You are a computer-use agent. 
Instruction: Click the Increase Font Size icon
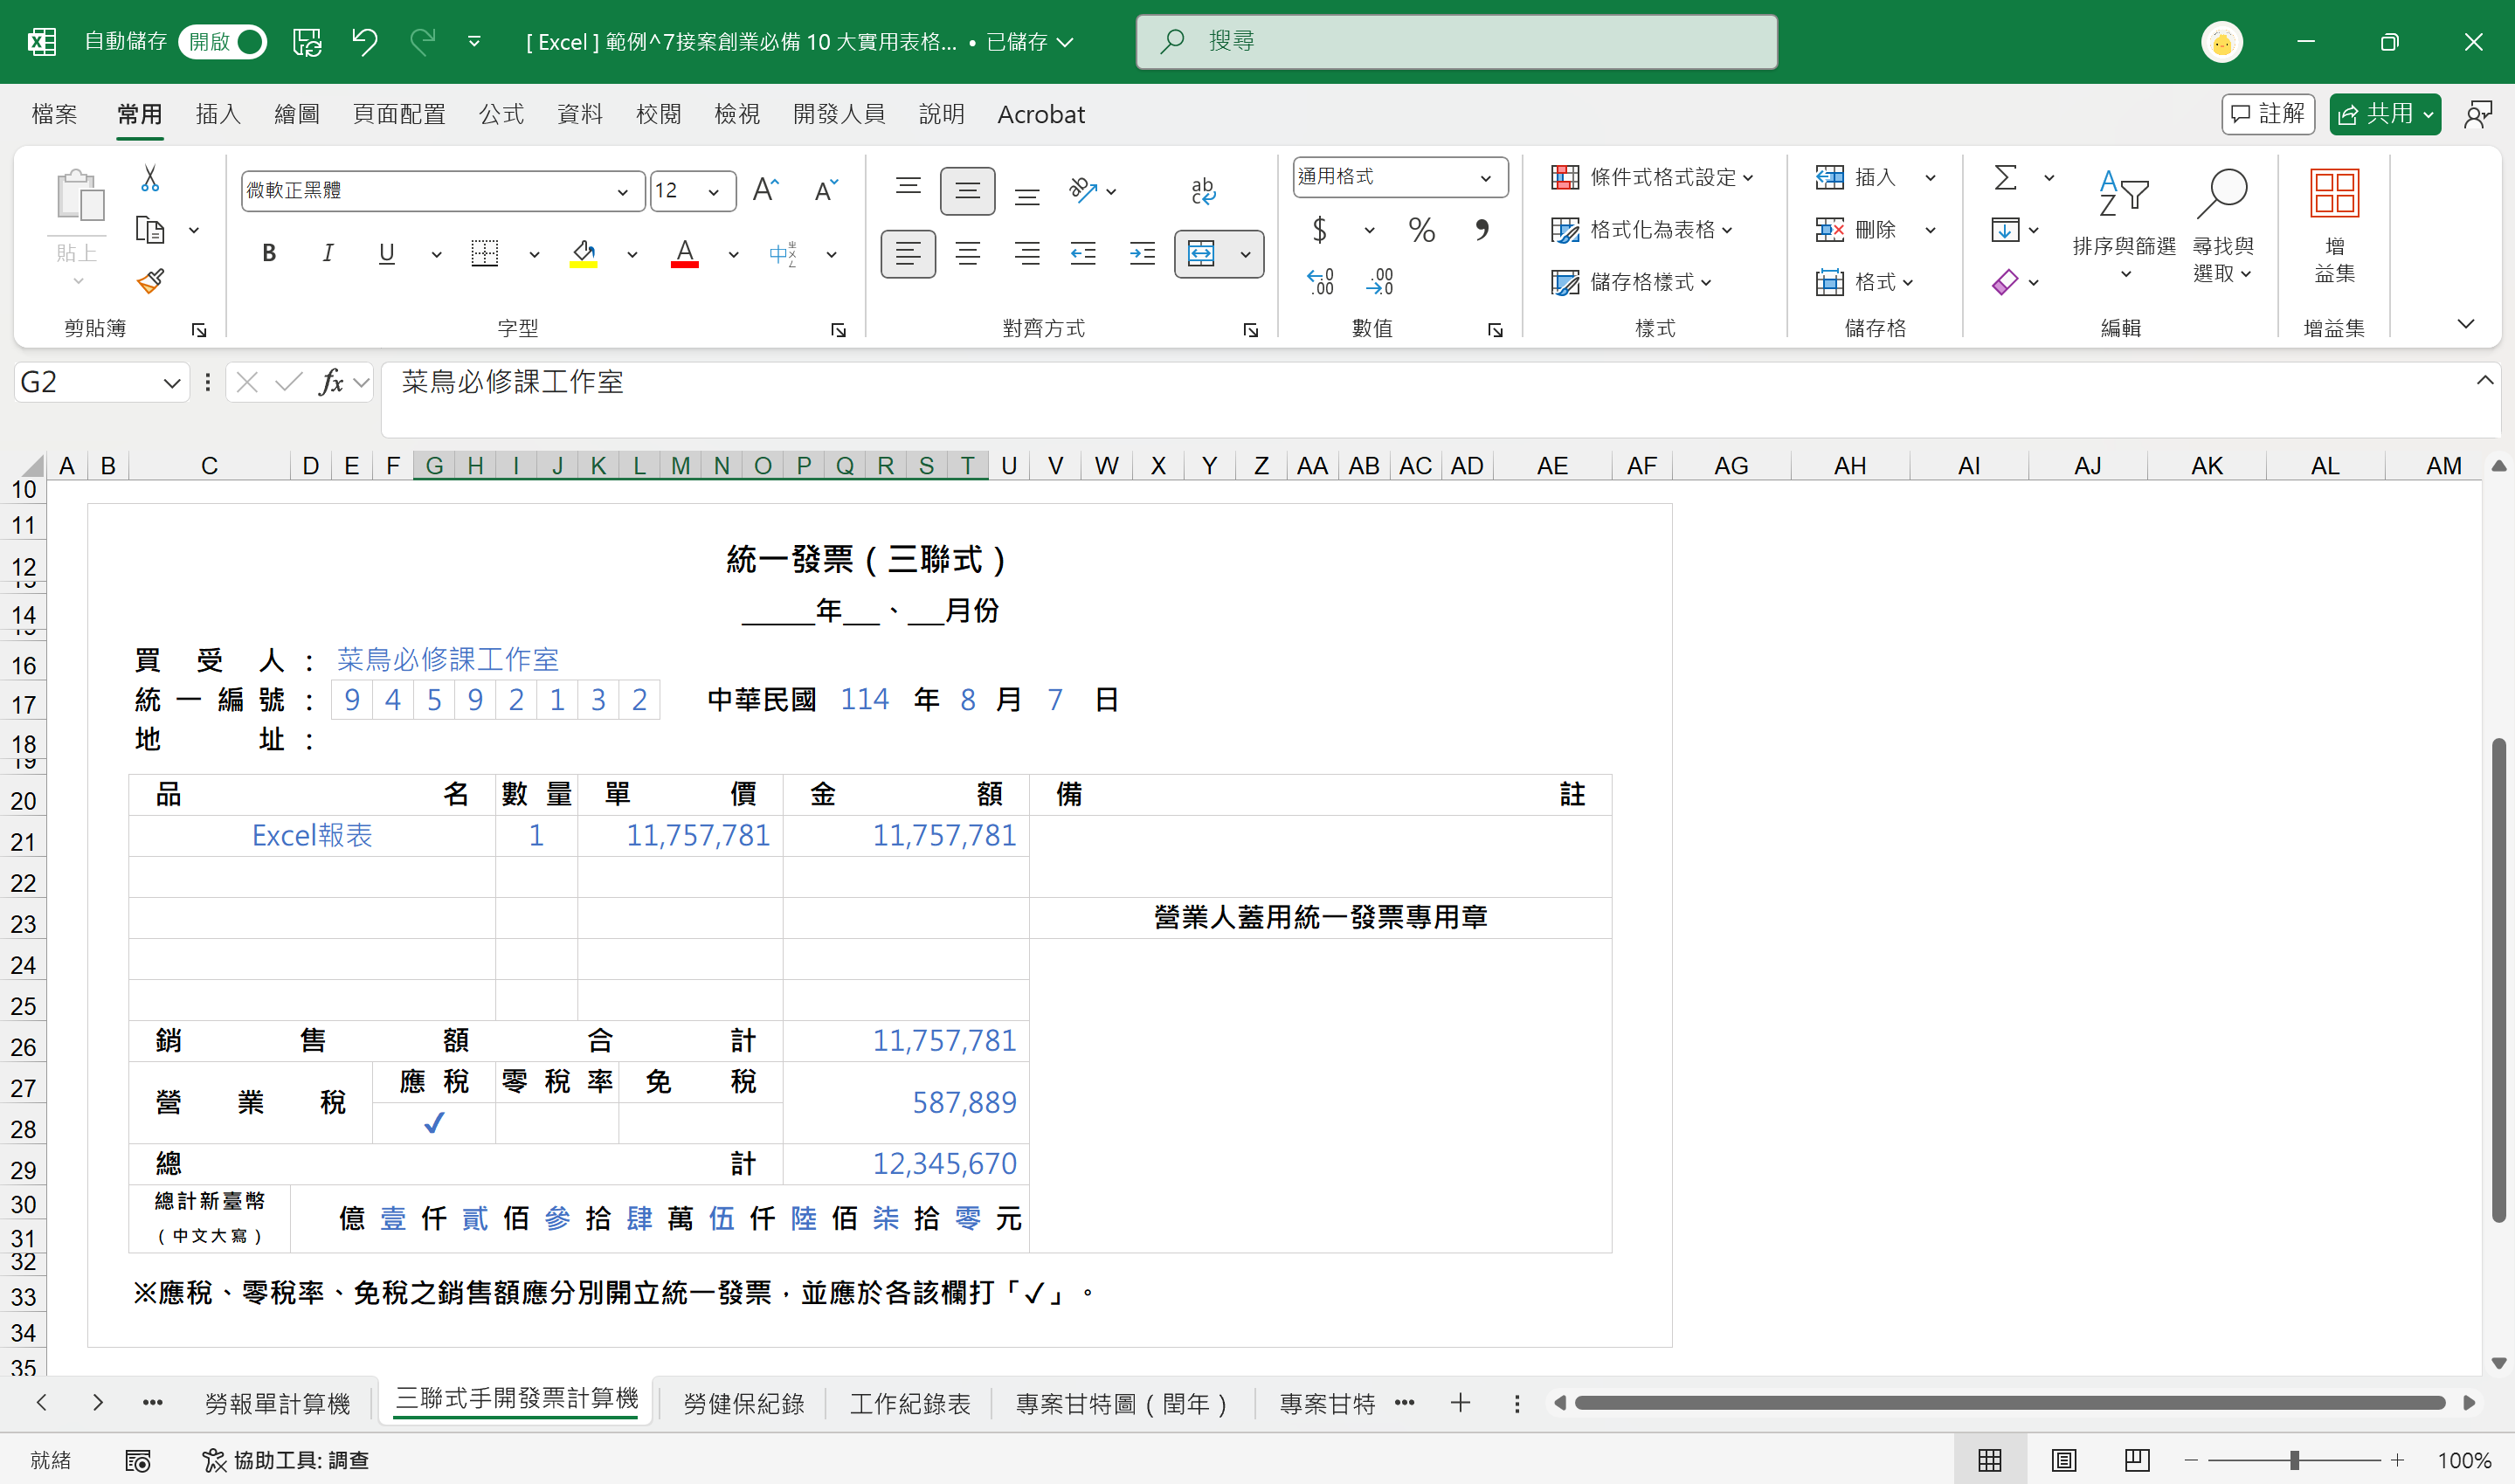(x=765, y=190)
